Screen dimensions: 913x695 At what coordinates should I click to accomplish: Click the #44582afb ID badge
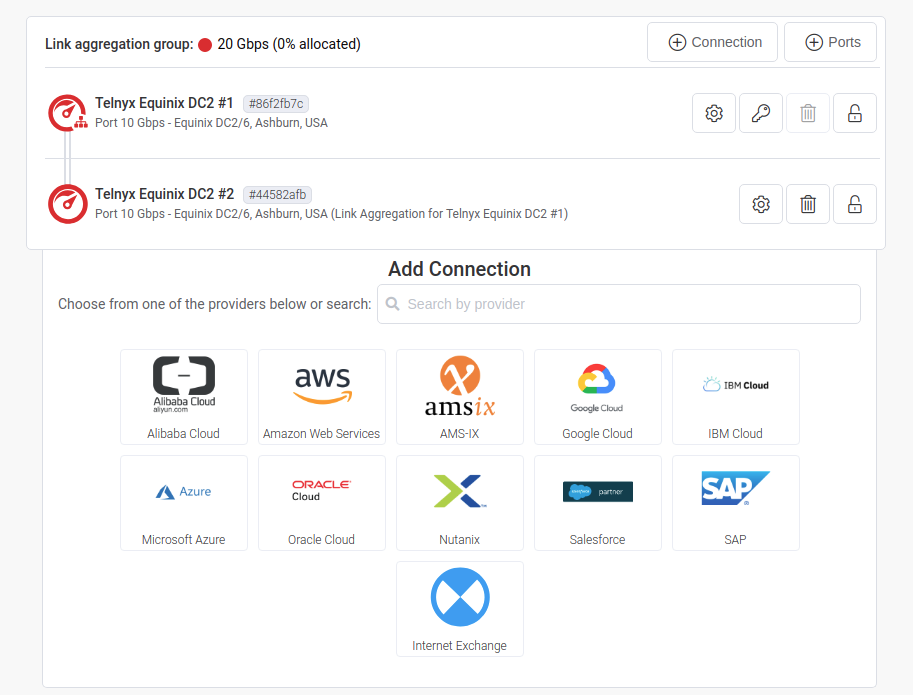coord(277,194)
